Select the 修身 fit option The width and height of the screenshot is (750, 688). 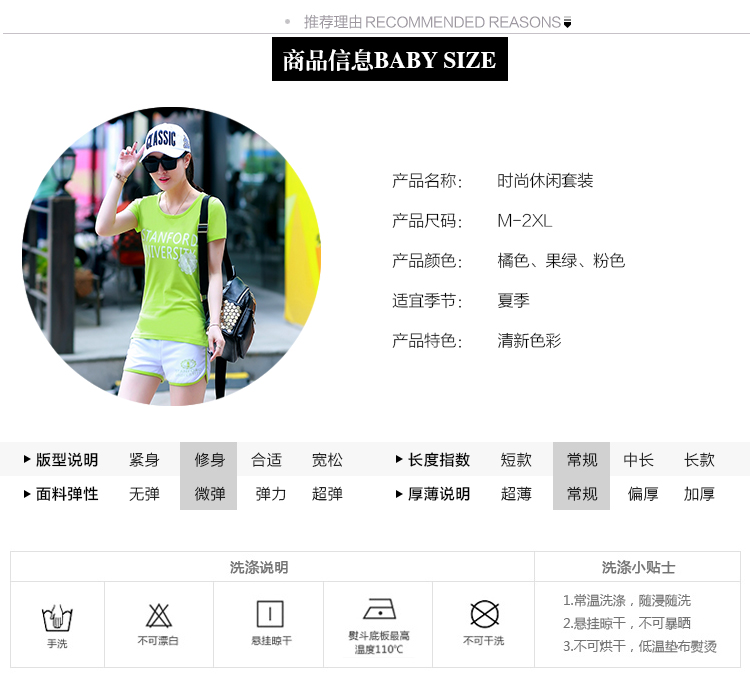click(x=209, y=460)
